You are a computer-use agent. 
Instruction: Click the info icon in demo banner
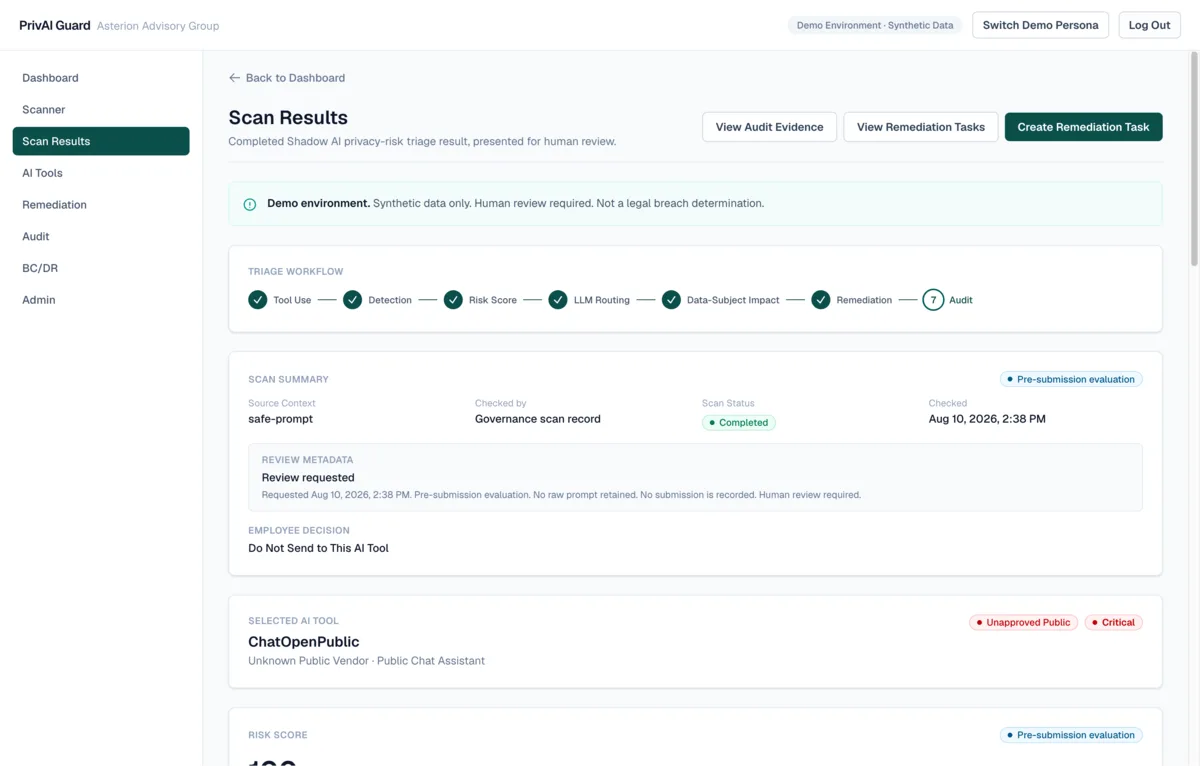click(250, 204)
